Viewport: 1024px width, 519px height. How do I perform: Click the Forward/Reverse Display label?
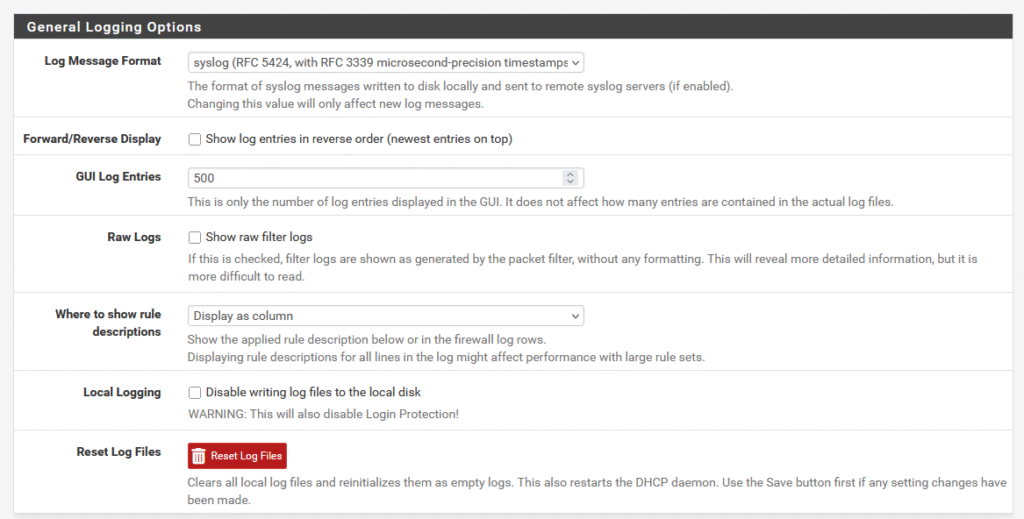pos(92,139)
